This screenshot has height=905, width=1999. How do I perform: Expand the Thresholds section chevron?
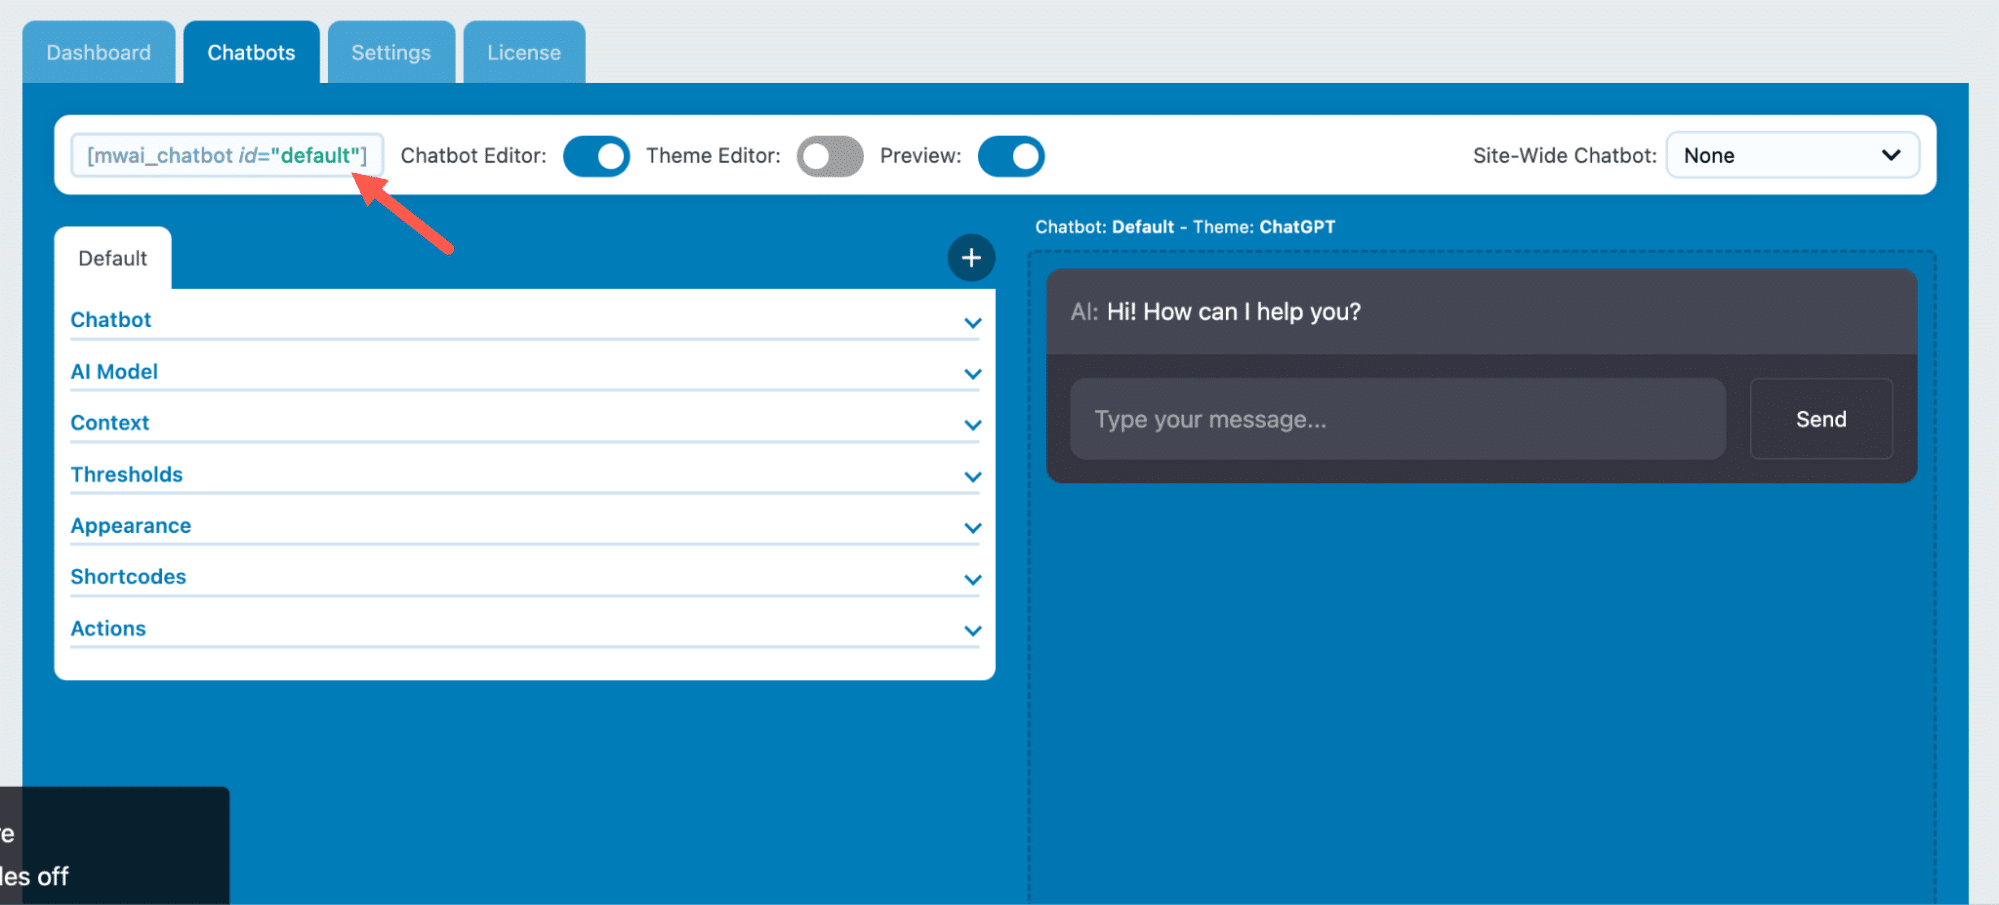pos(972,477)
